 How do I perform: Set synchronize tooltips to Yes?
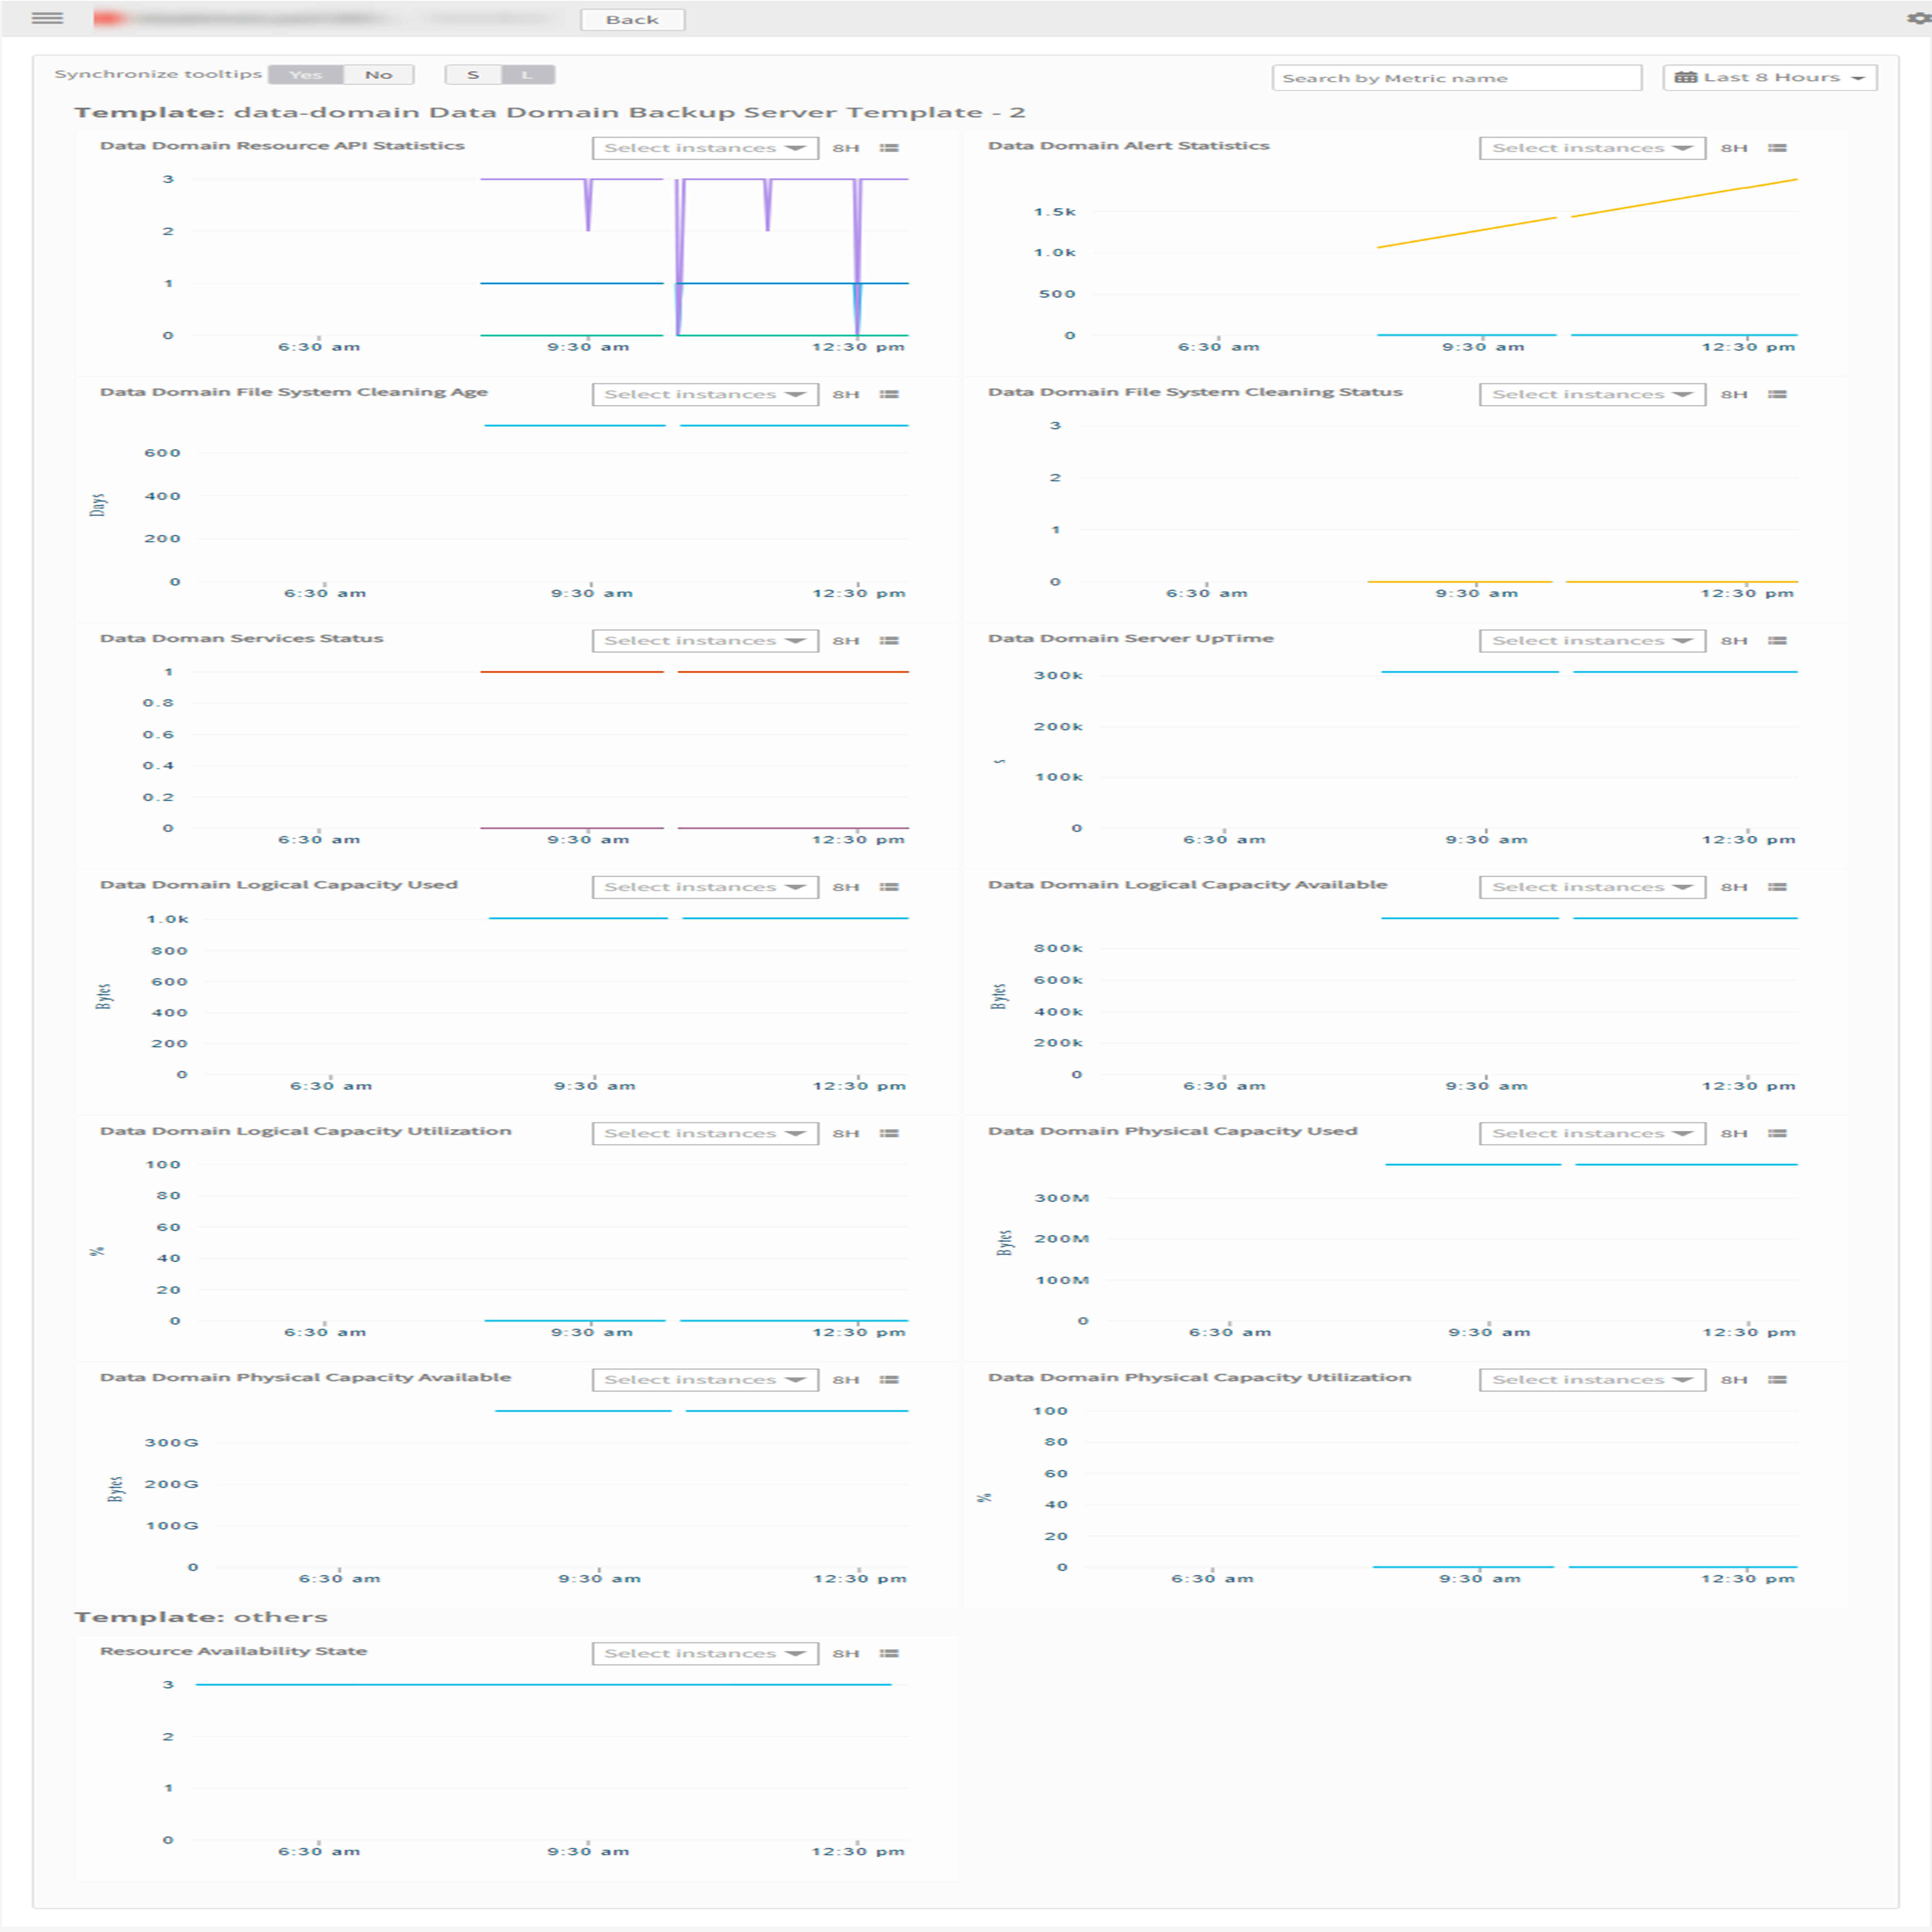point(306,75)
